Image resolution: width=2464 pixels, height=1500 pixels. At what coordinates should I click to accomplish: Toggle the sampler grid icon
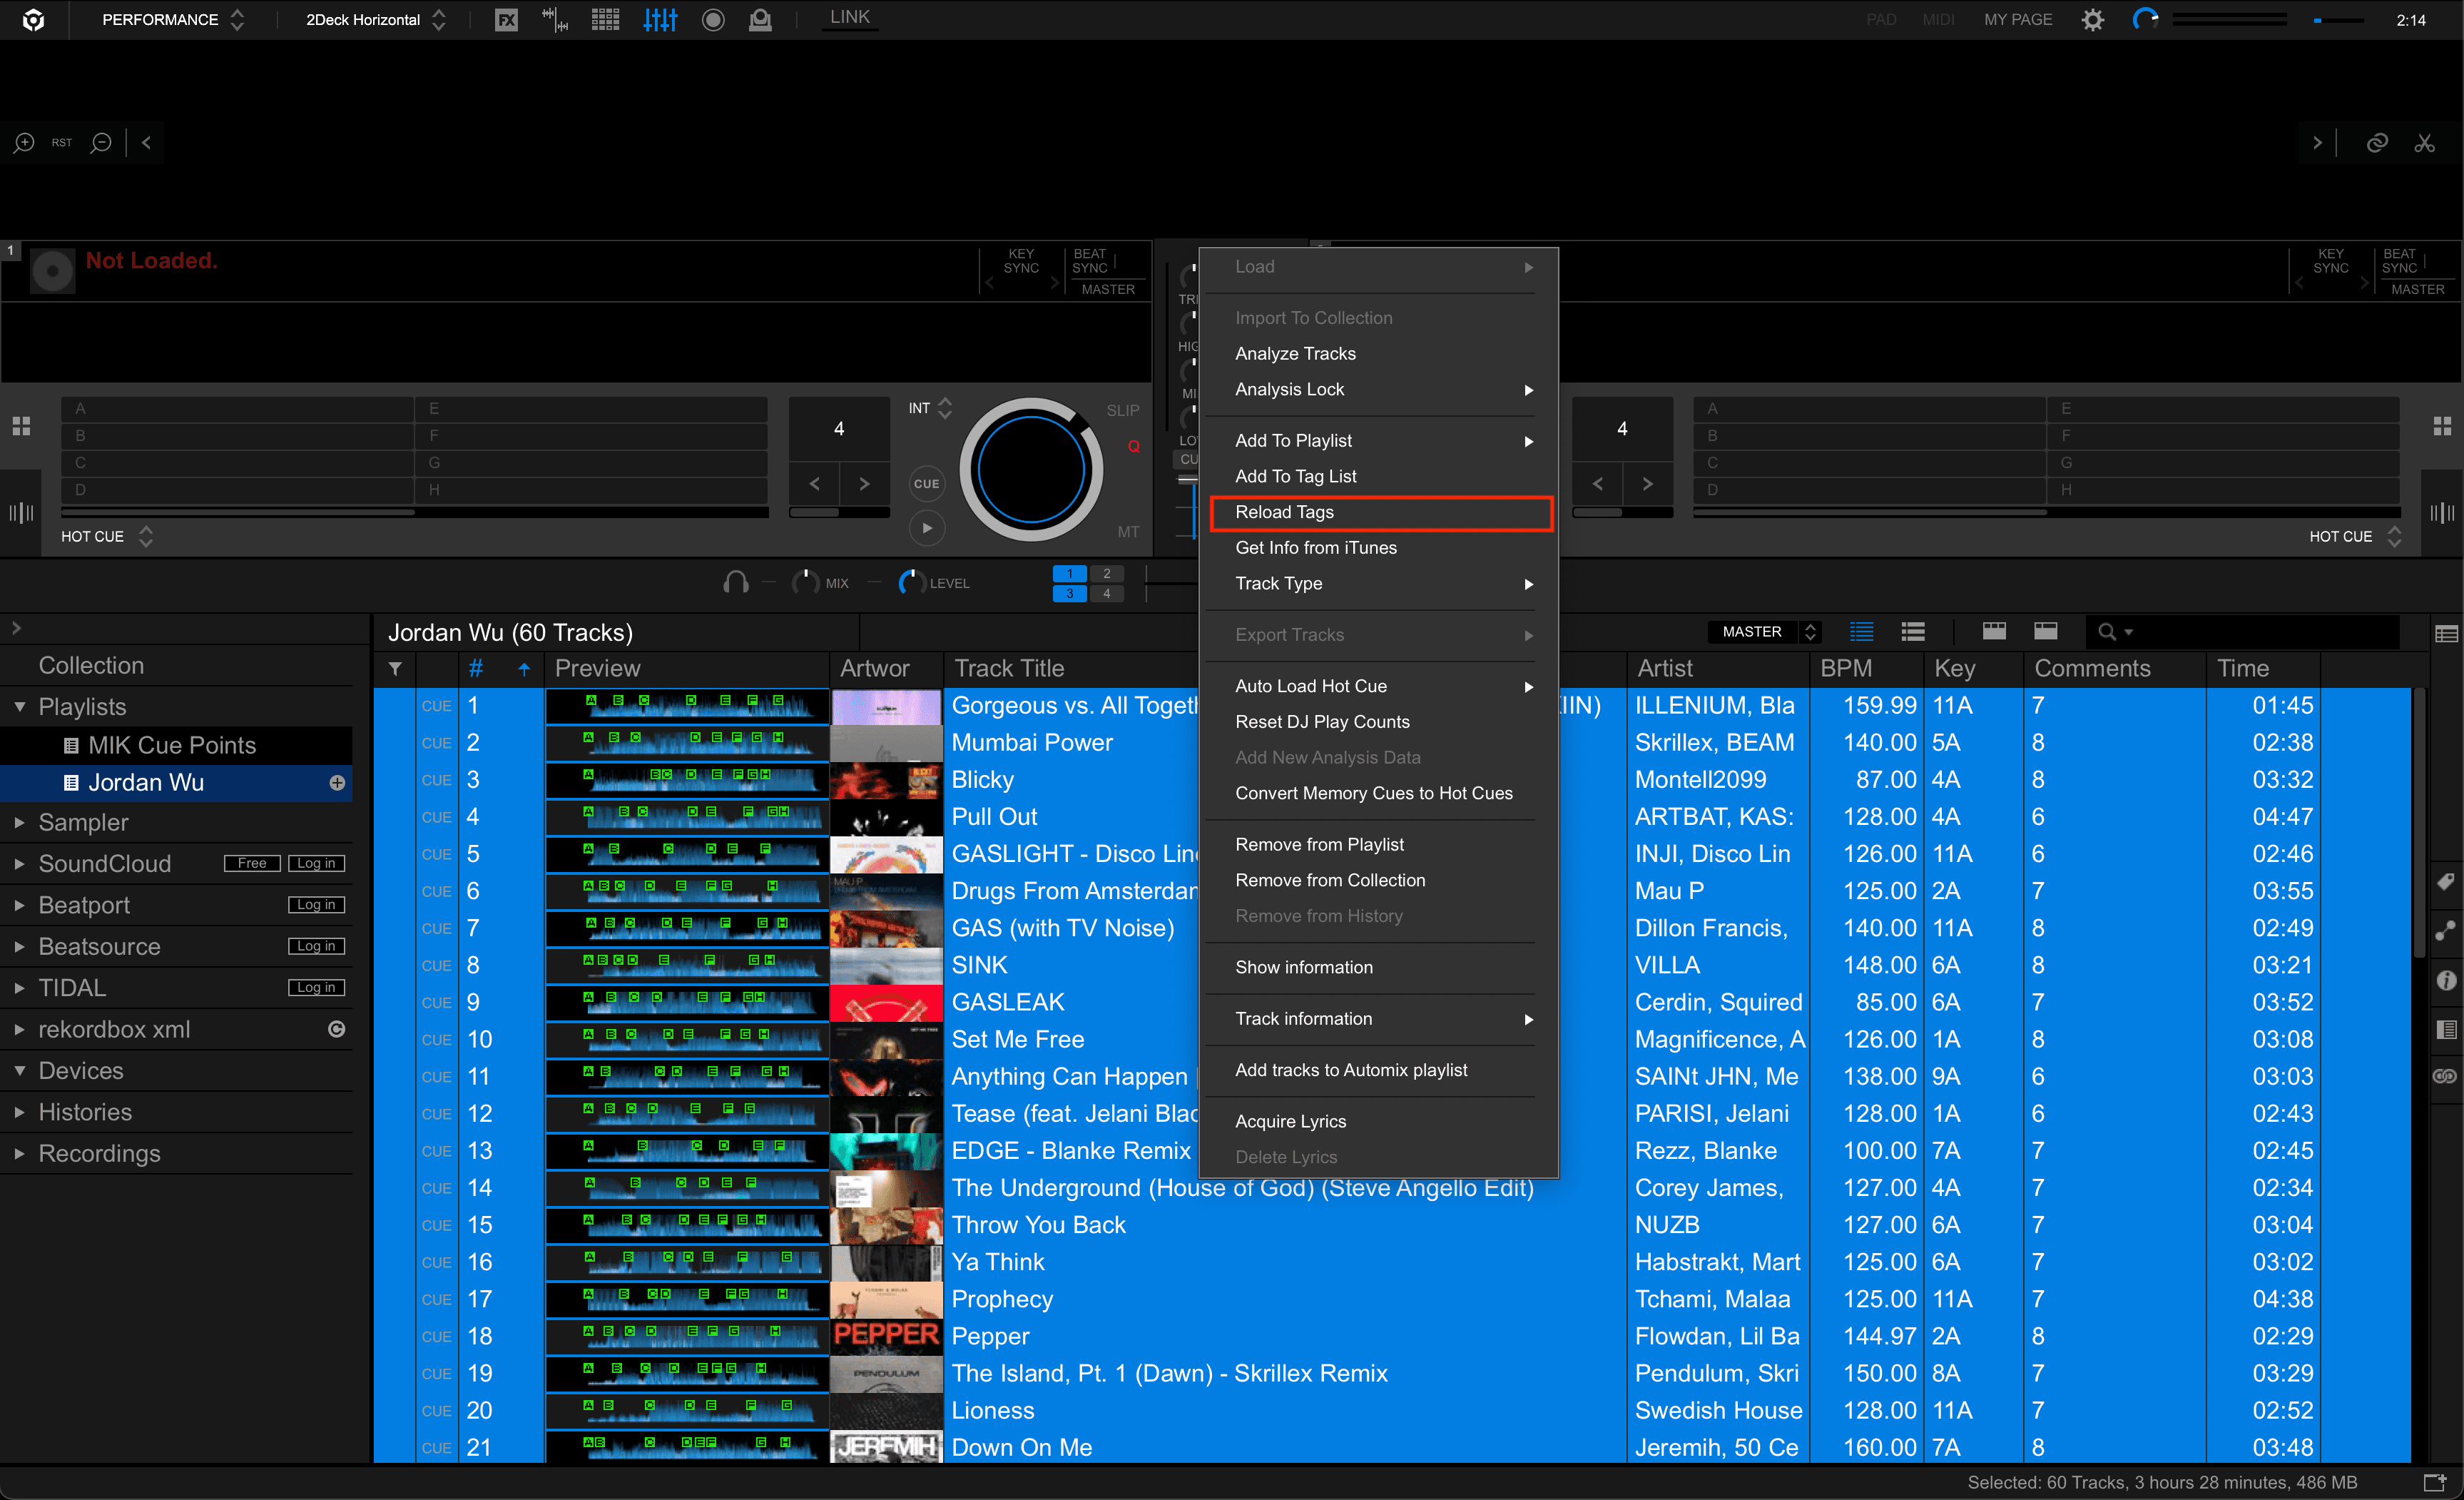click(x=605, y=19)
